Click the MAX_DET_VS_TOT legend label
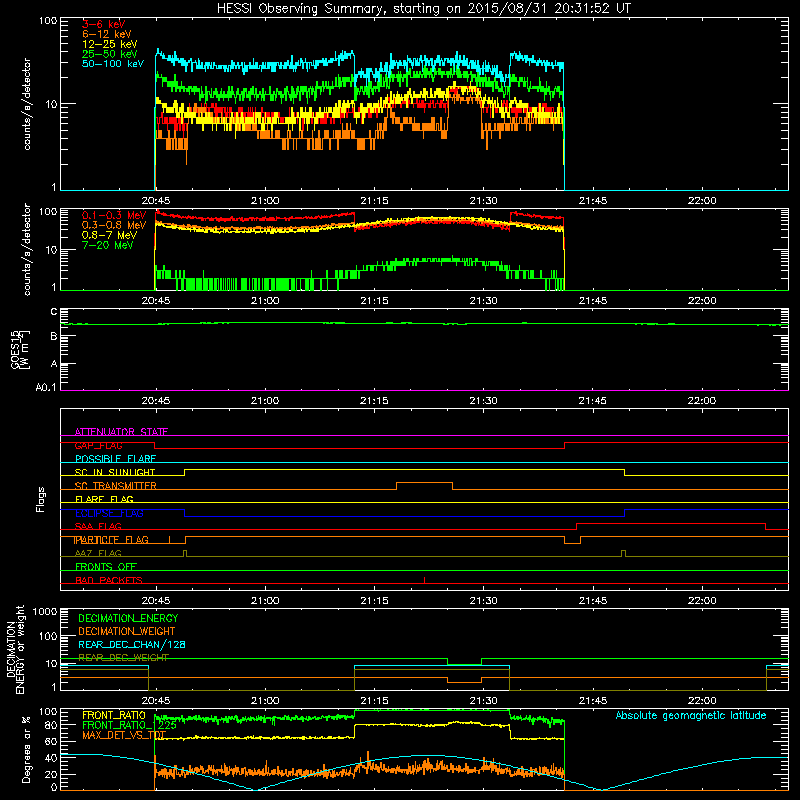This screenshot has height=800, width=800. point(124,735)
